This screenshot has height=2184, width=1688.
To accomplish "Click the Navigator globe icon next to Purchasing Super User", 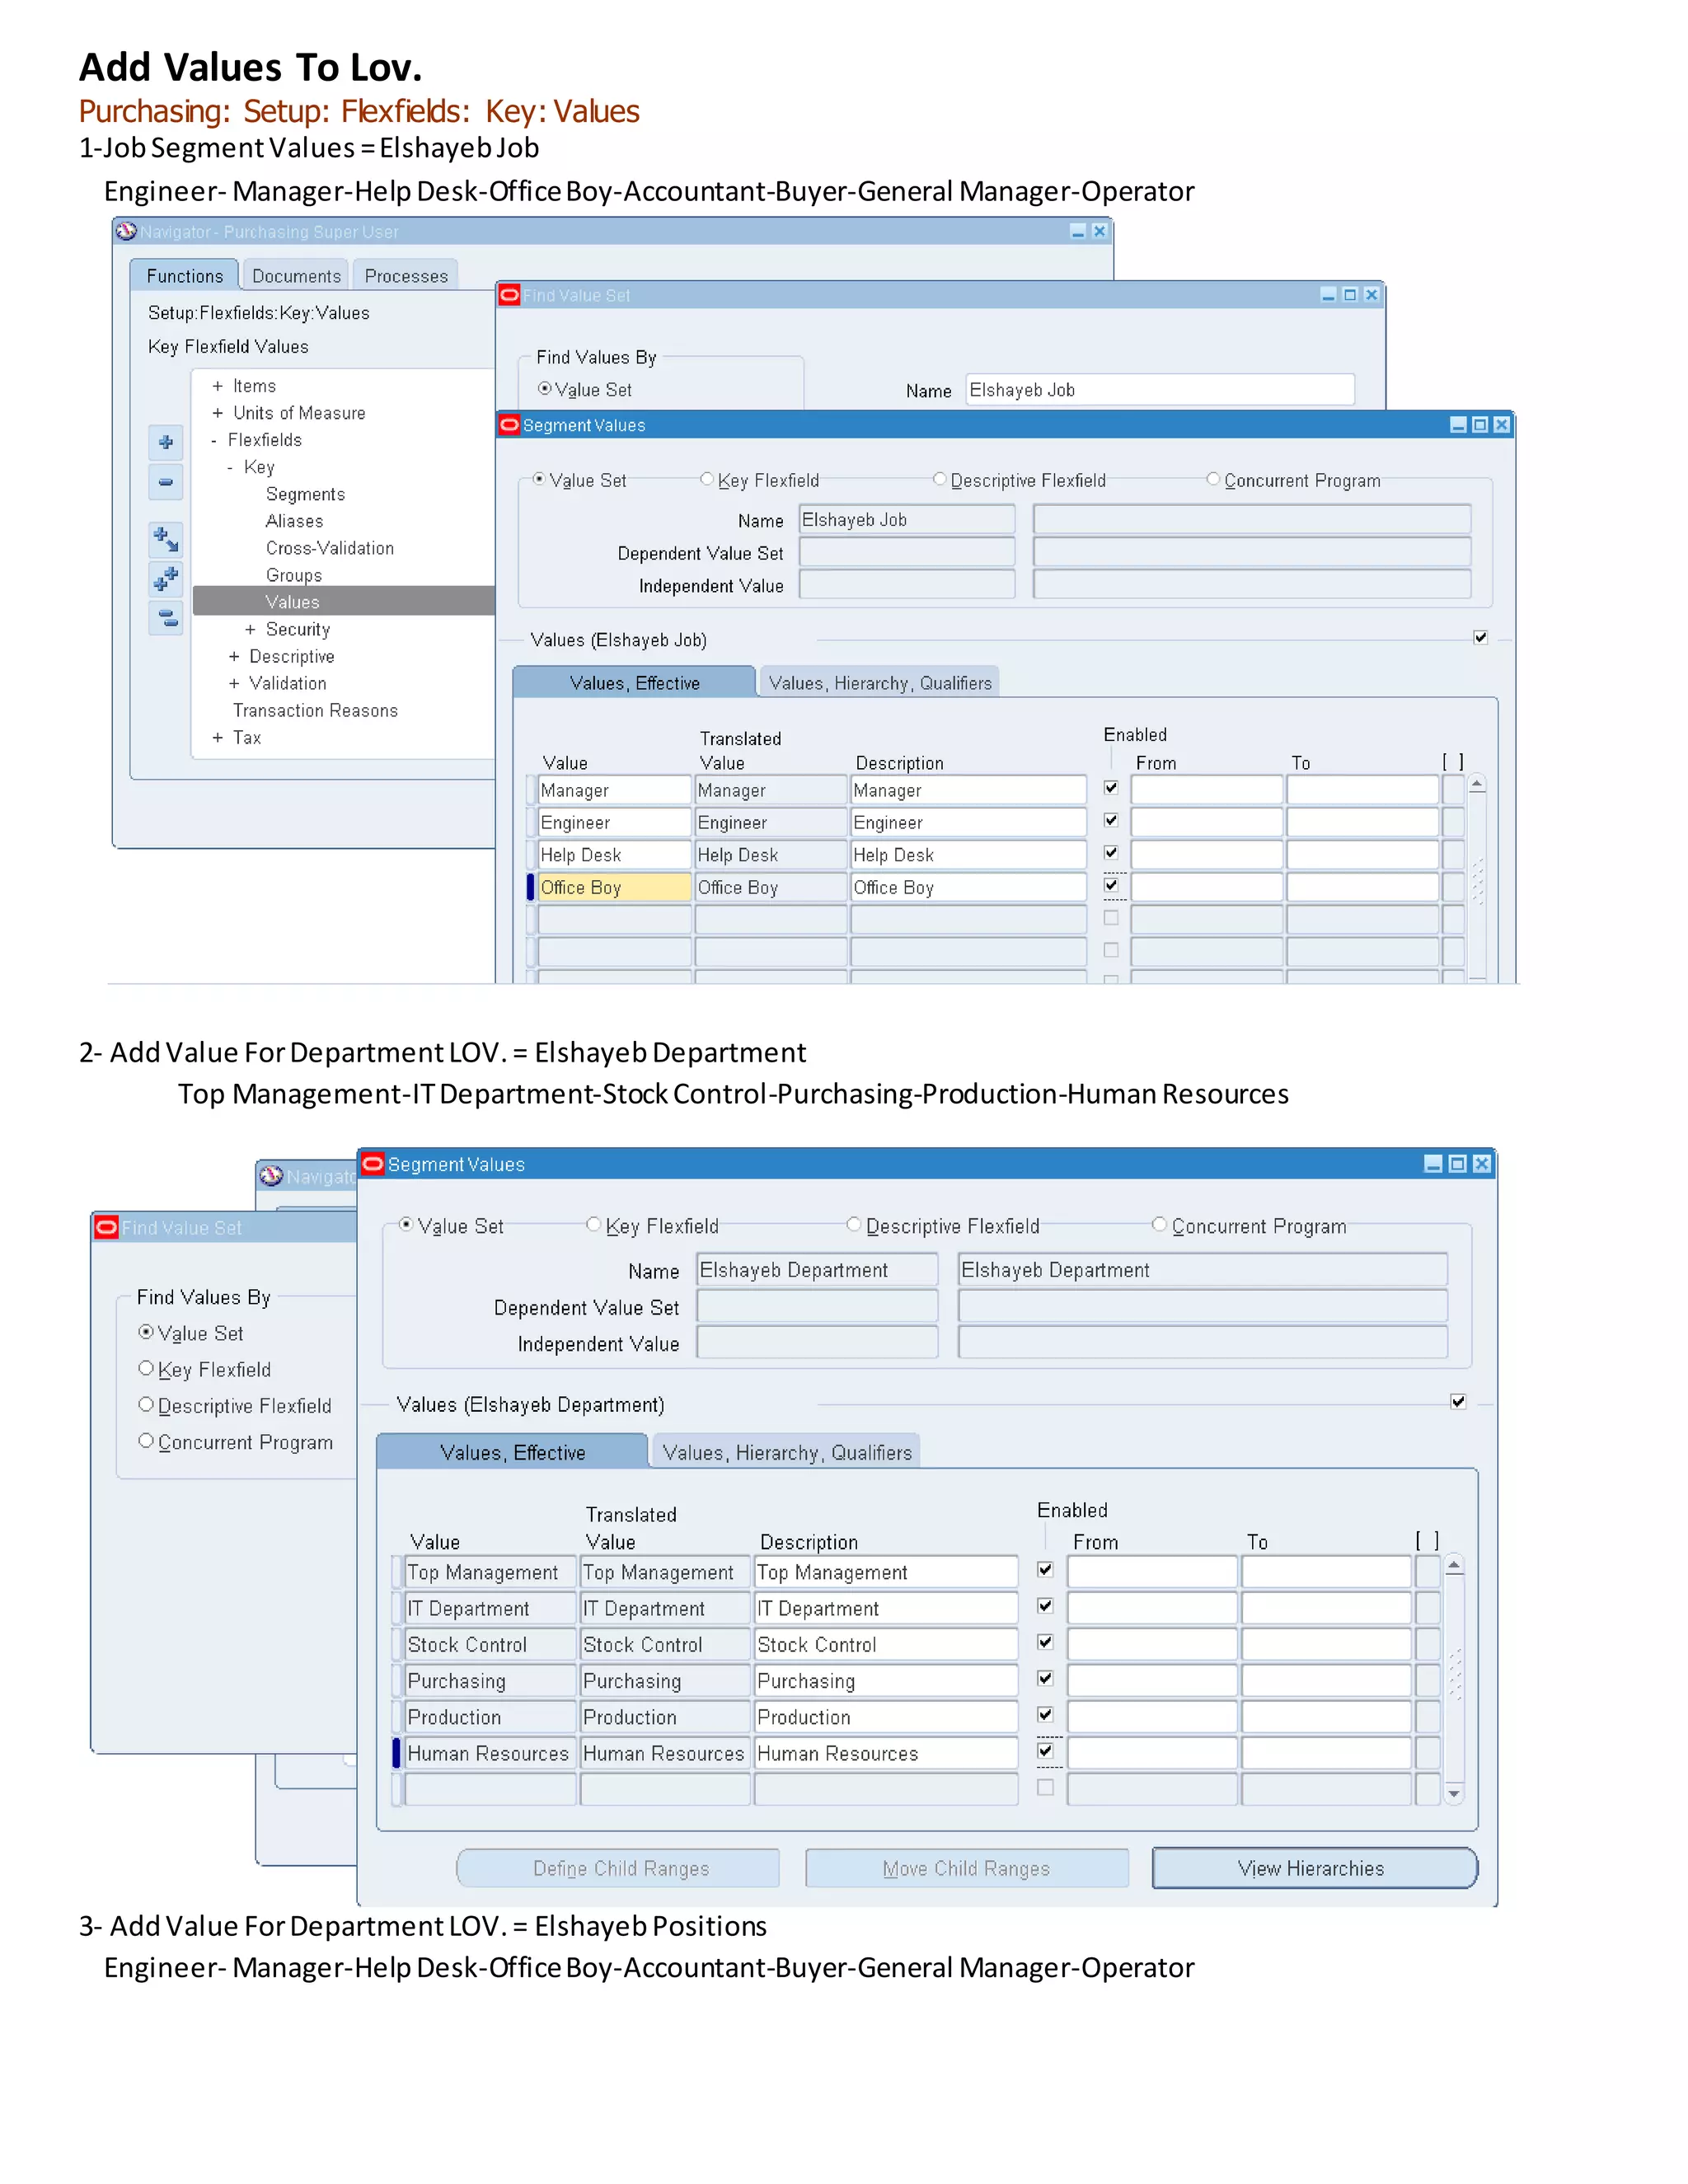I will click(x=127, y=231).
